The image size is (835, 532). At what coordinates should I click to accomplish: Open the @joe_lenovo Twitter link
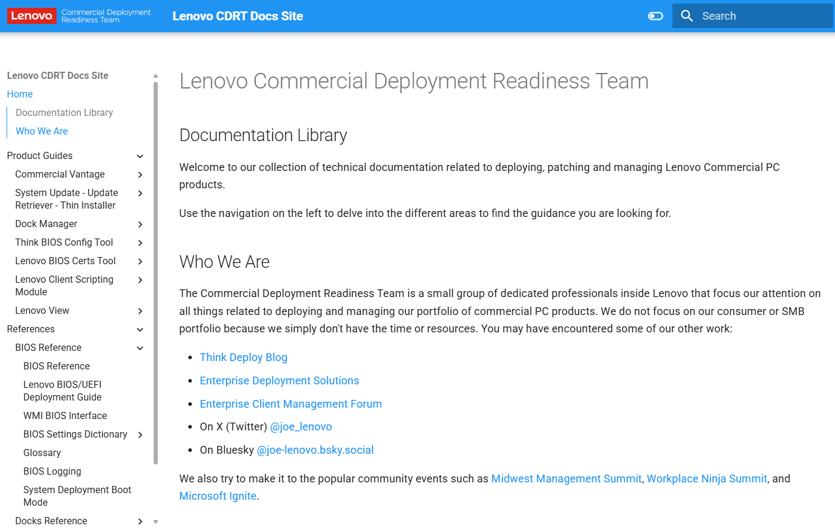tap(301, 427)
